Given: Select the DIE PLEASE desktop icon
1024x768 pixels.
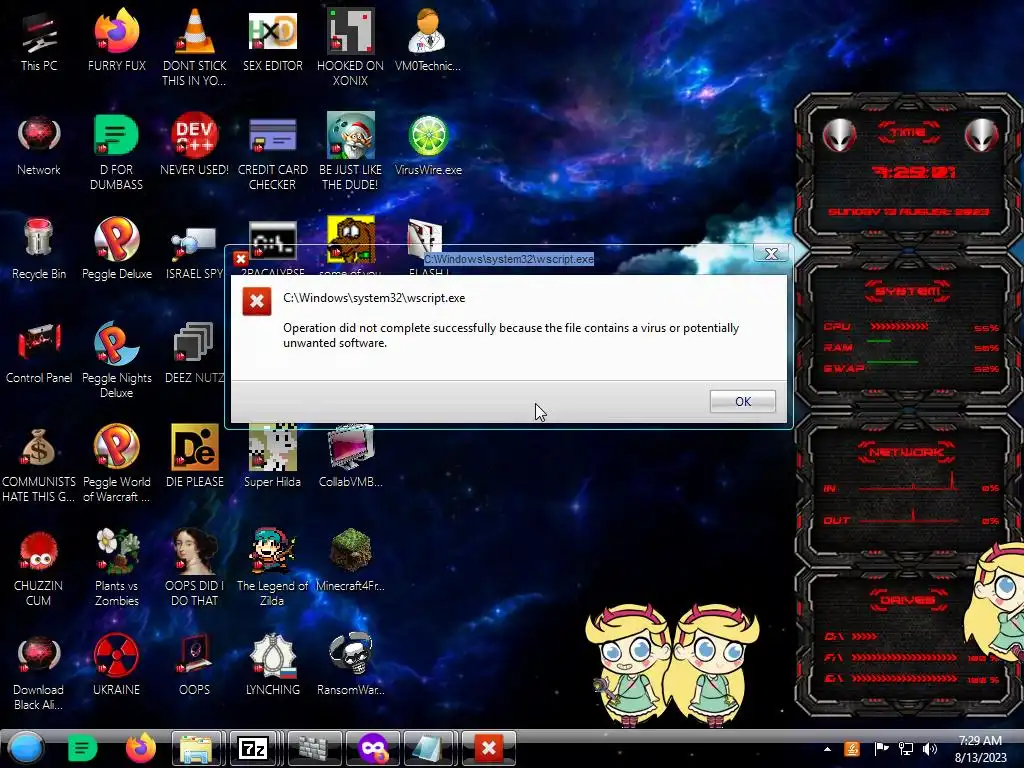Looking at the screenshot, I should coord(195,456).
